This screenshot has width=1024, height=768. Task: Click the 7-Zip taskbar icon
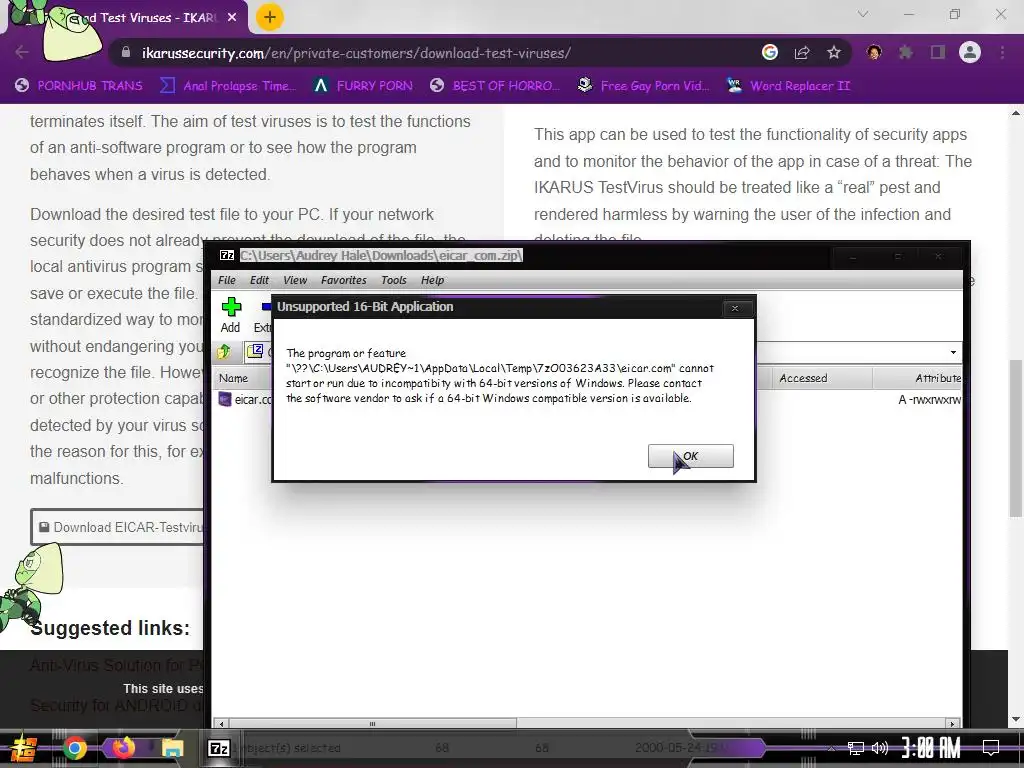(218, 748)
